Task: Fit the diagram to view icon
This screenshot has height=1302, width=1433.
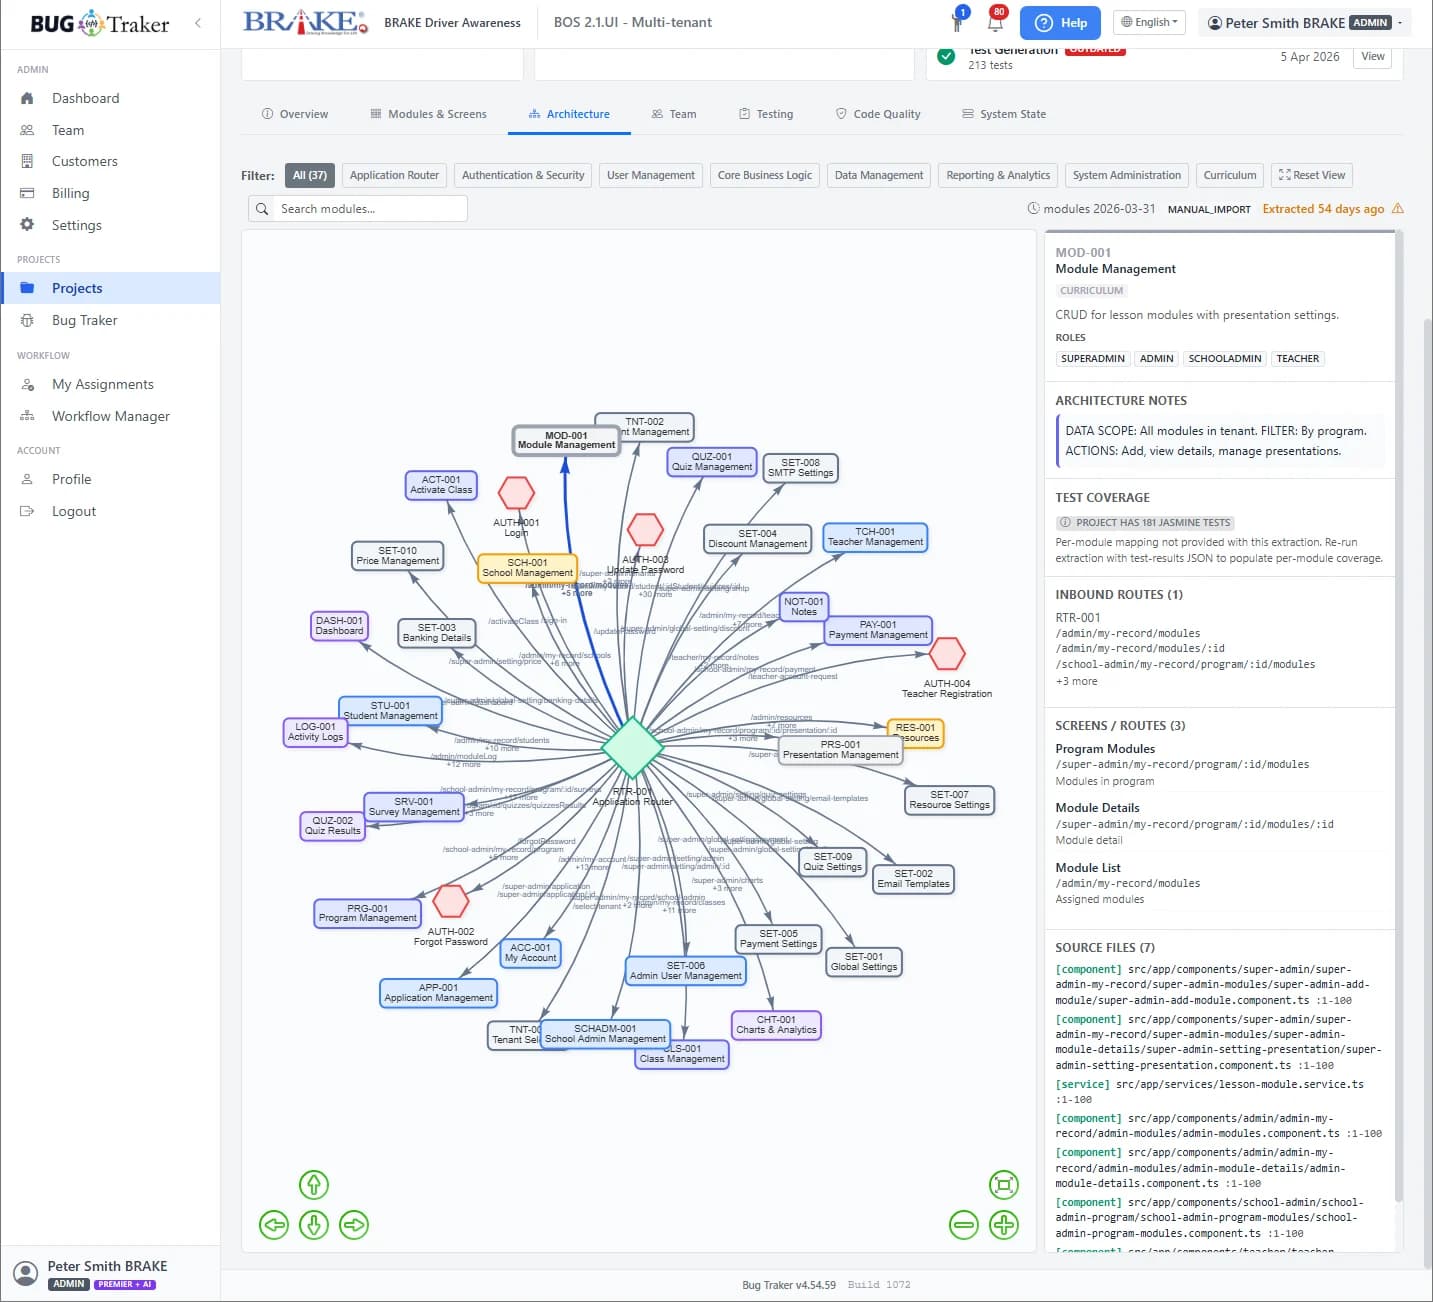Action: coord(1004,1185)
